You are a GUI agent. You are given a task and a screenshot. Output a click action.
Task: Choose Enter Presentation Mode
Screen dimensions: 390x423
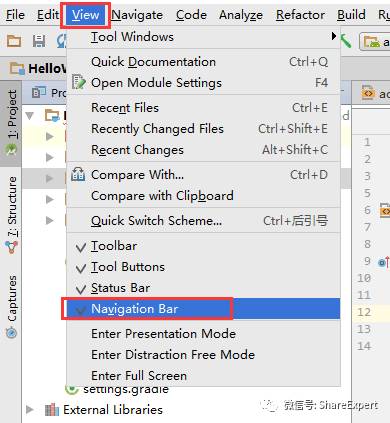coord(203,334)
